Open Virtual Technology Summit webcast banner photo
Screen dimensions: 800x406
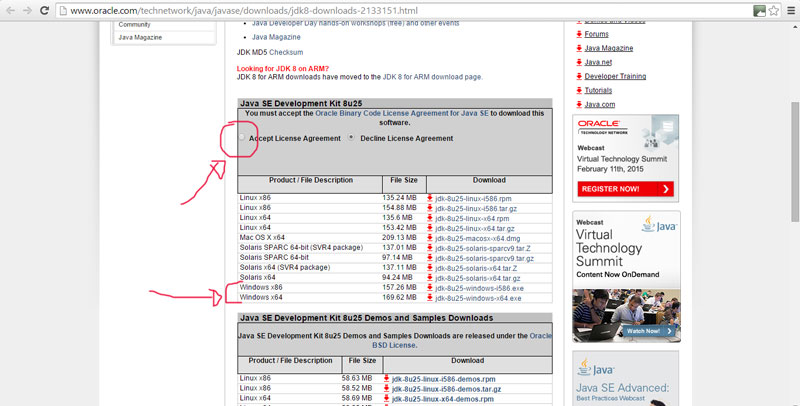click(626, 315)
